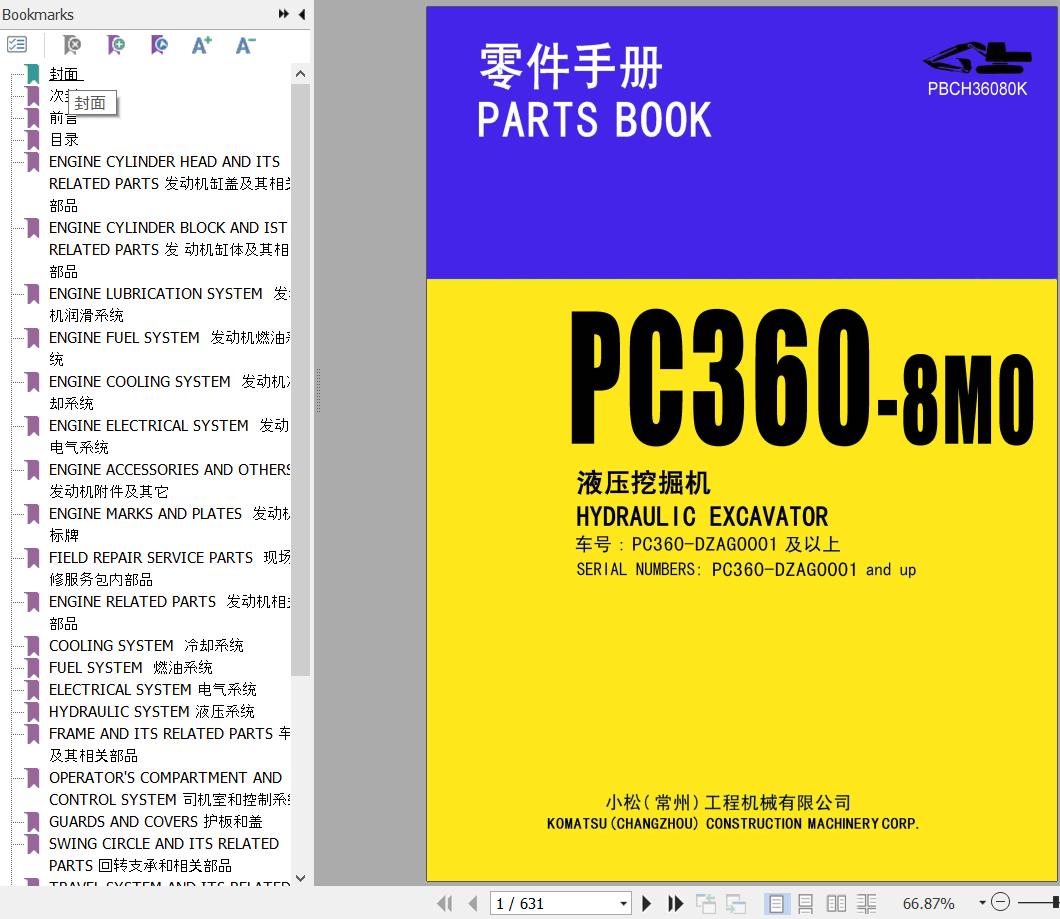
Task: Open ENGINE ELECTRICAL SYSTEM bookmark
Action: (x=169, y=436)
